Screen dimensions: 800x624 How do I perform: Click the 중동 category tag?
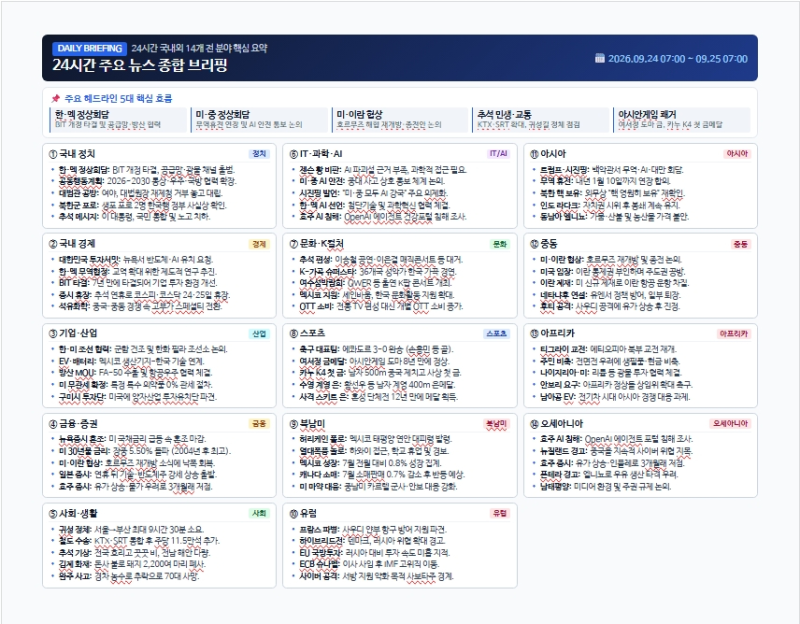point(741,244)
